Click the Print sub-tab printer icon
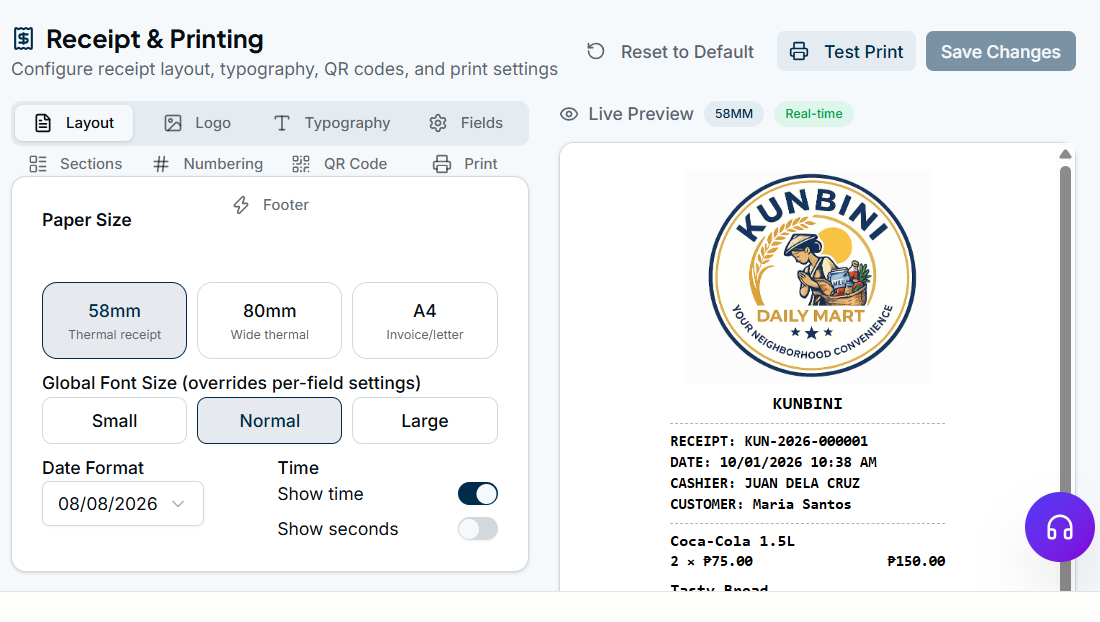Screen dimensions: 1100x622 (x=442, y=164)
